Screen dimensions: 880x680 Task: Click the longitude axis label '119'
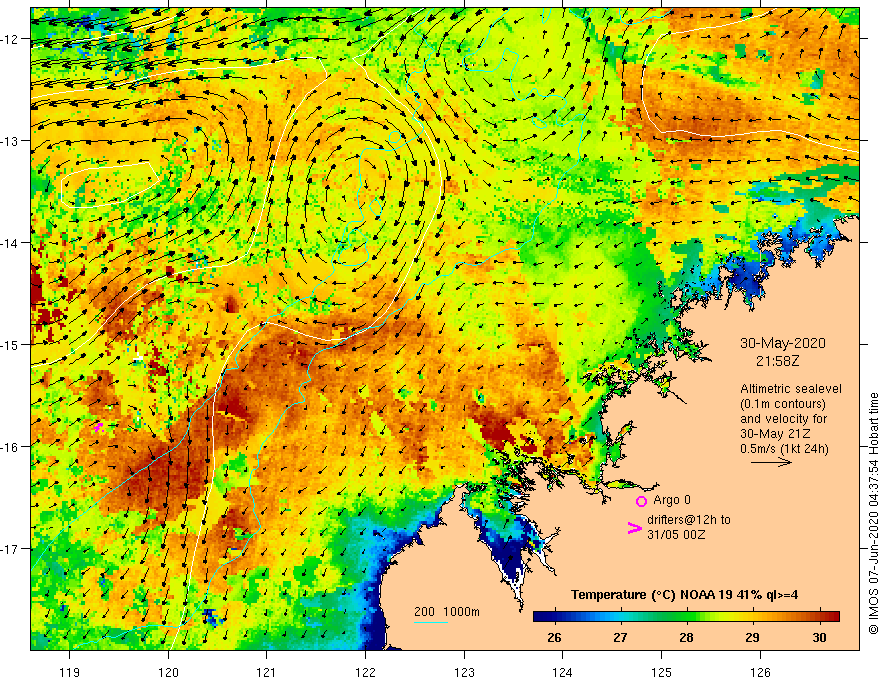[x=70, y=672]
